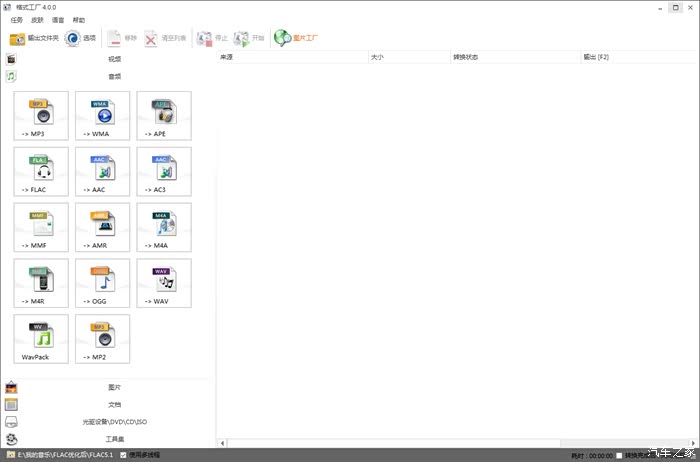Enable the checkbox after the elapsed time

pos(619,455)
